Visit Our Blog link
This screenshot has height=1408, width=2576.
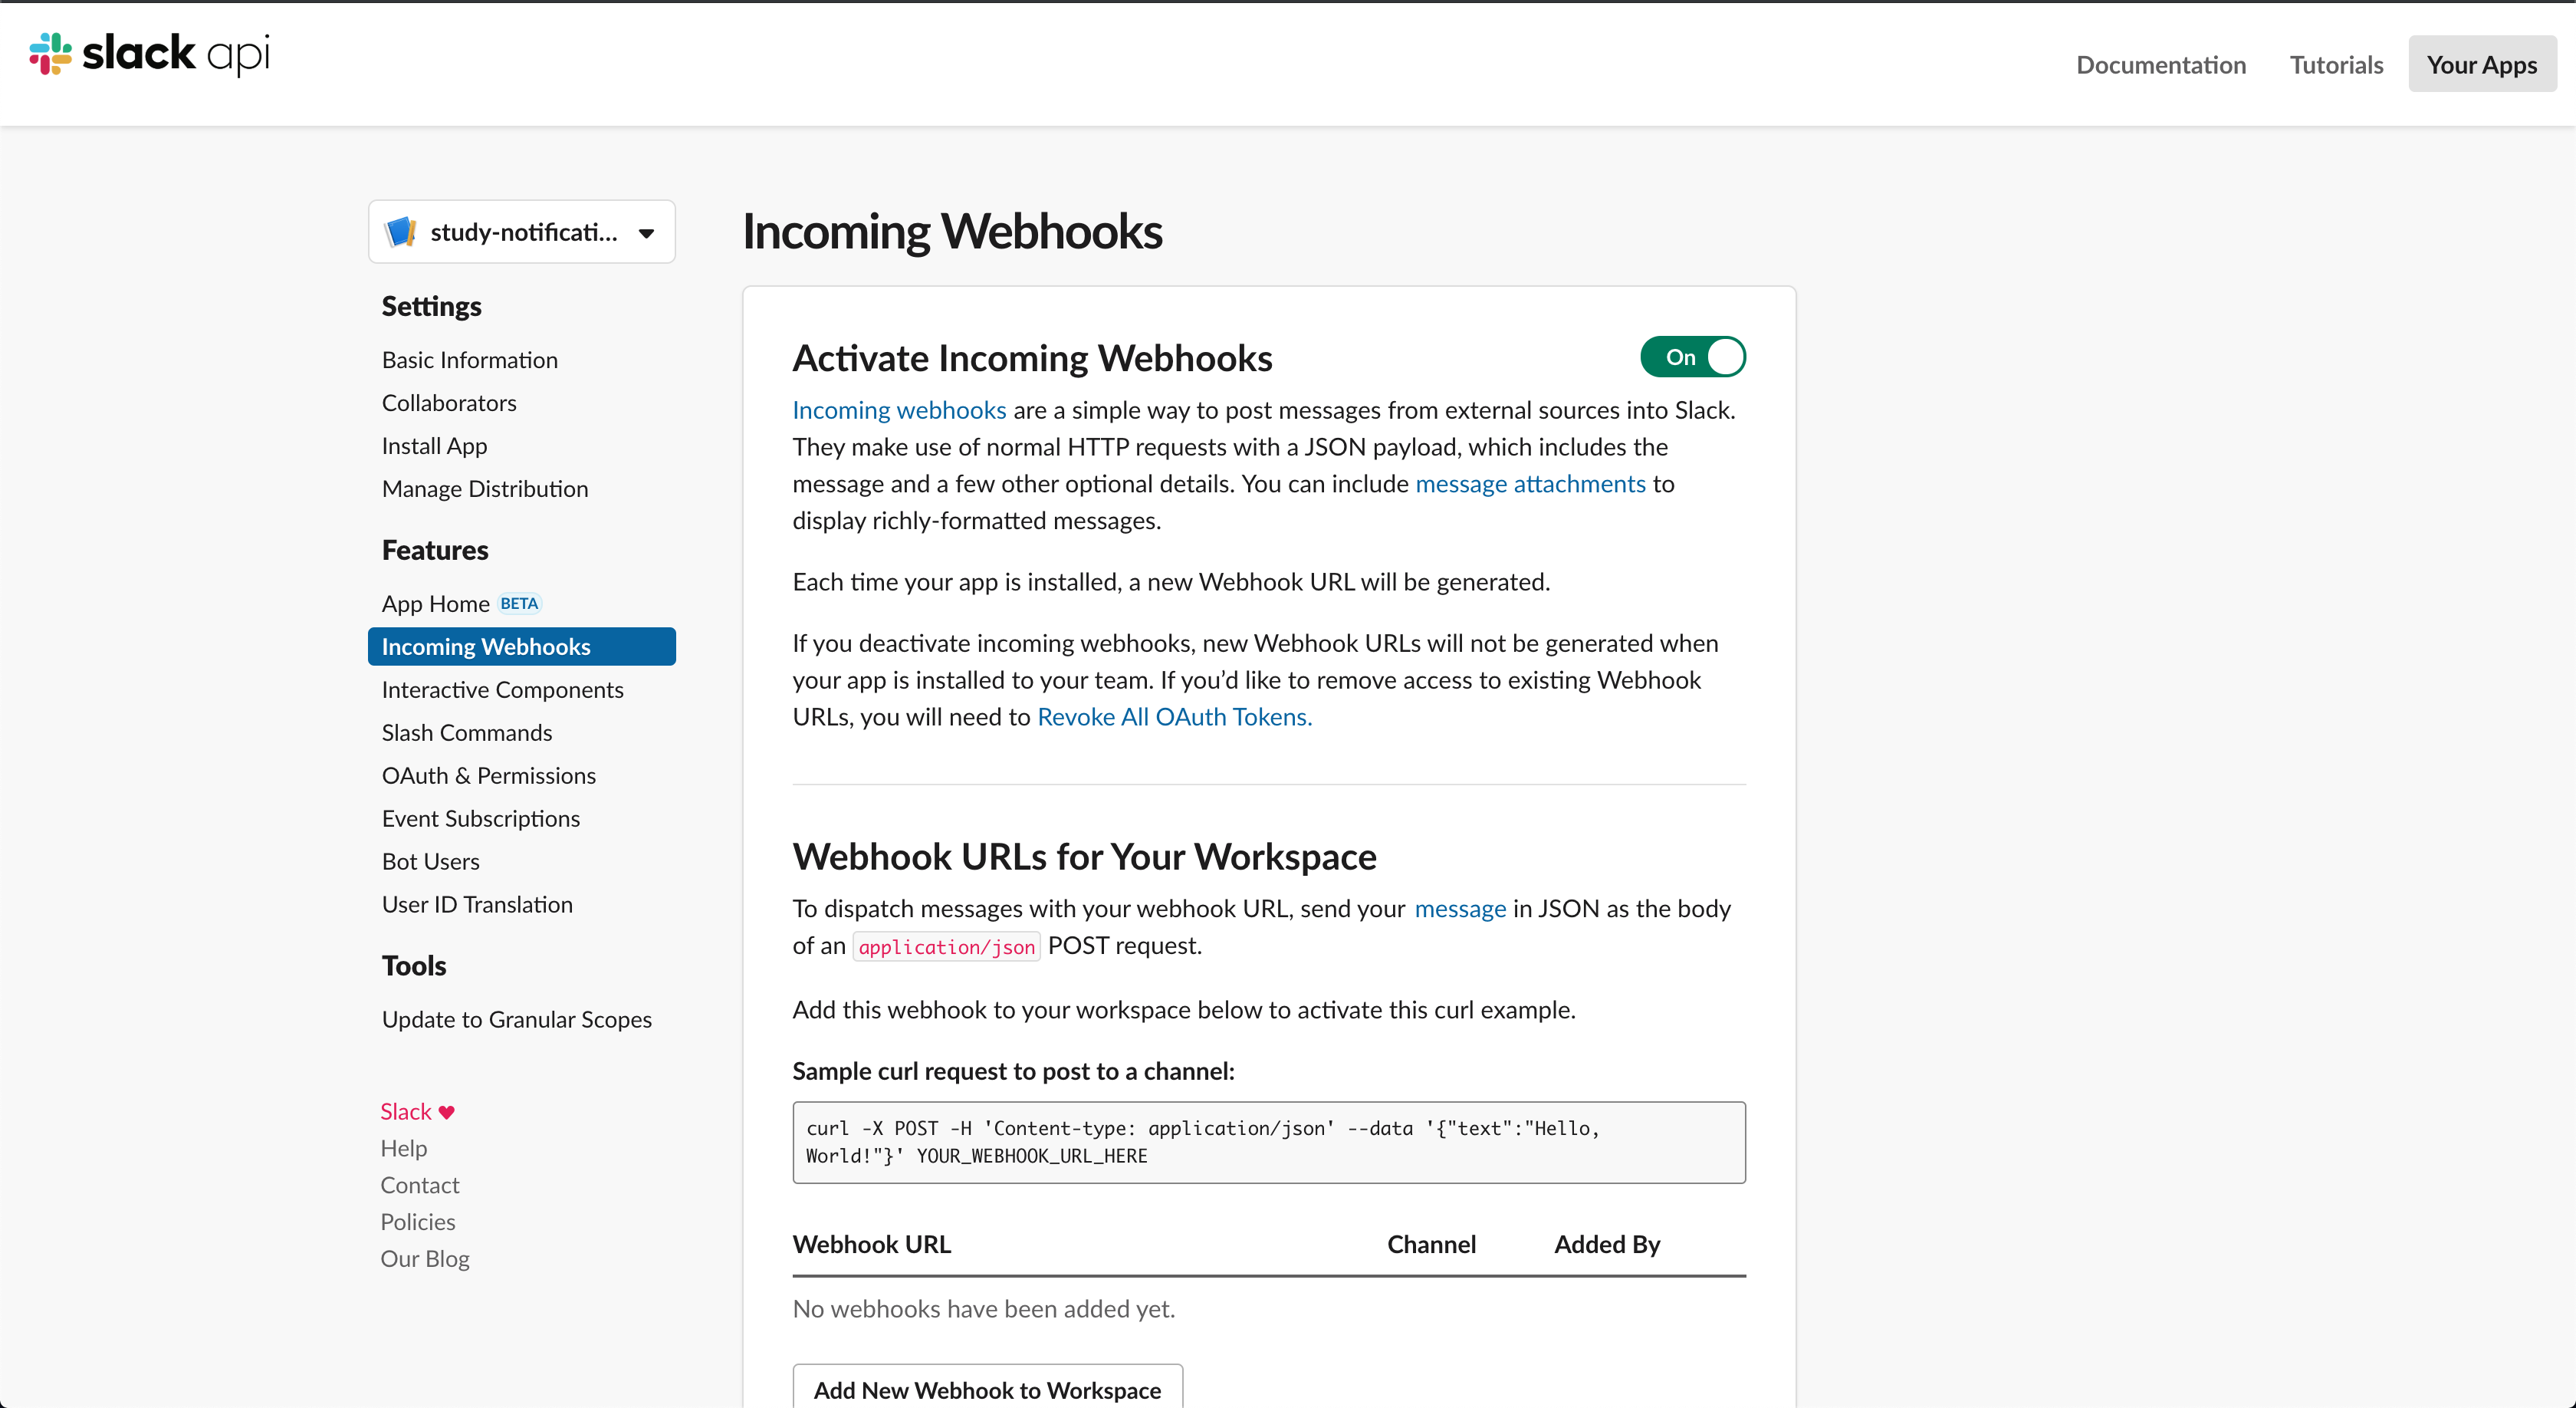pos(424,1259)
